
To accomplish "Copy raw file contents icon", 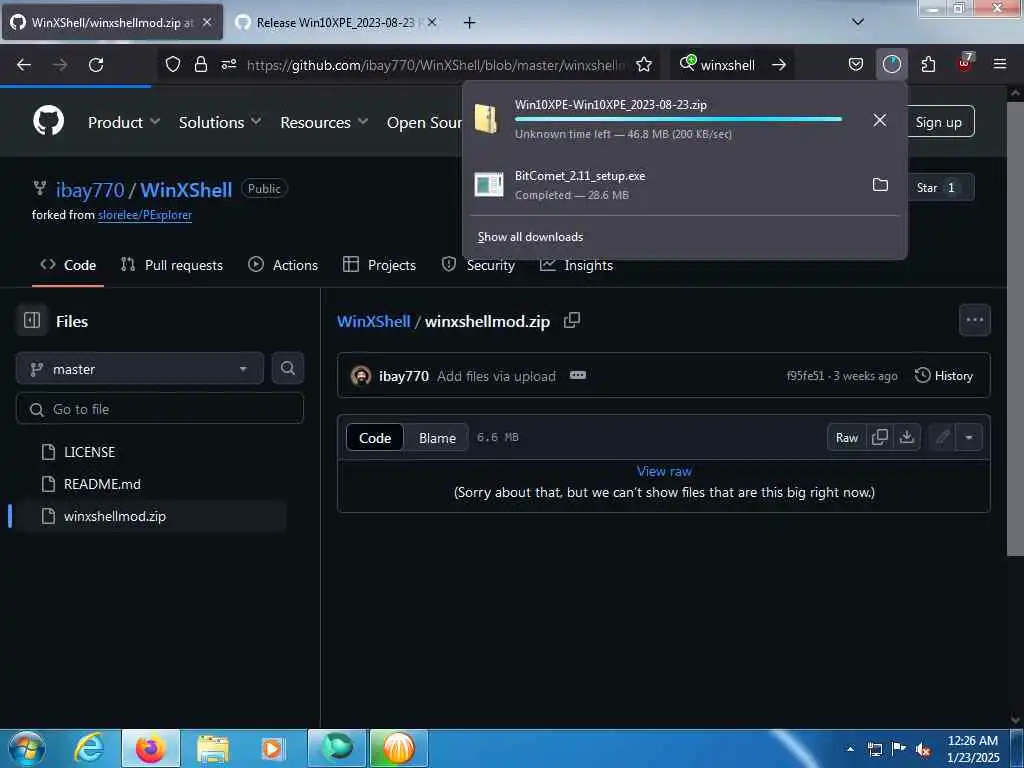I will 880,437.
